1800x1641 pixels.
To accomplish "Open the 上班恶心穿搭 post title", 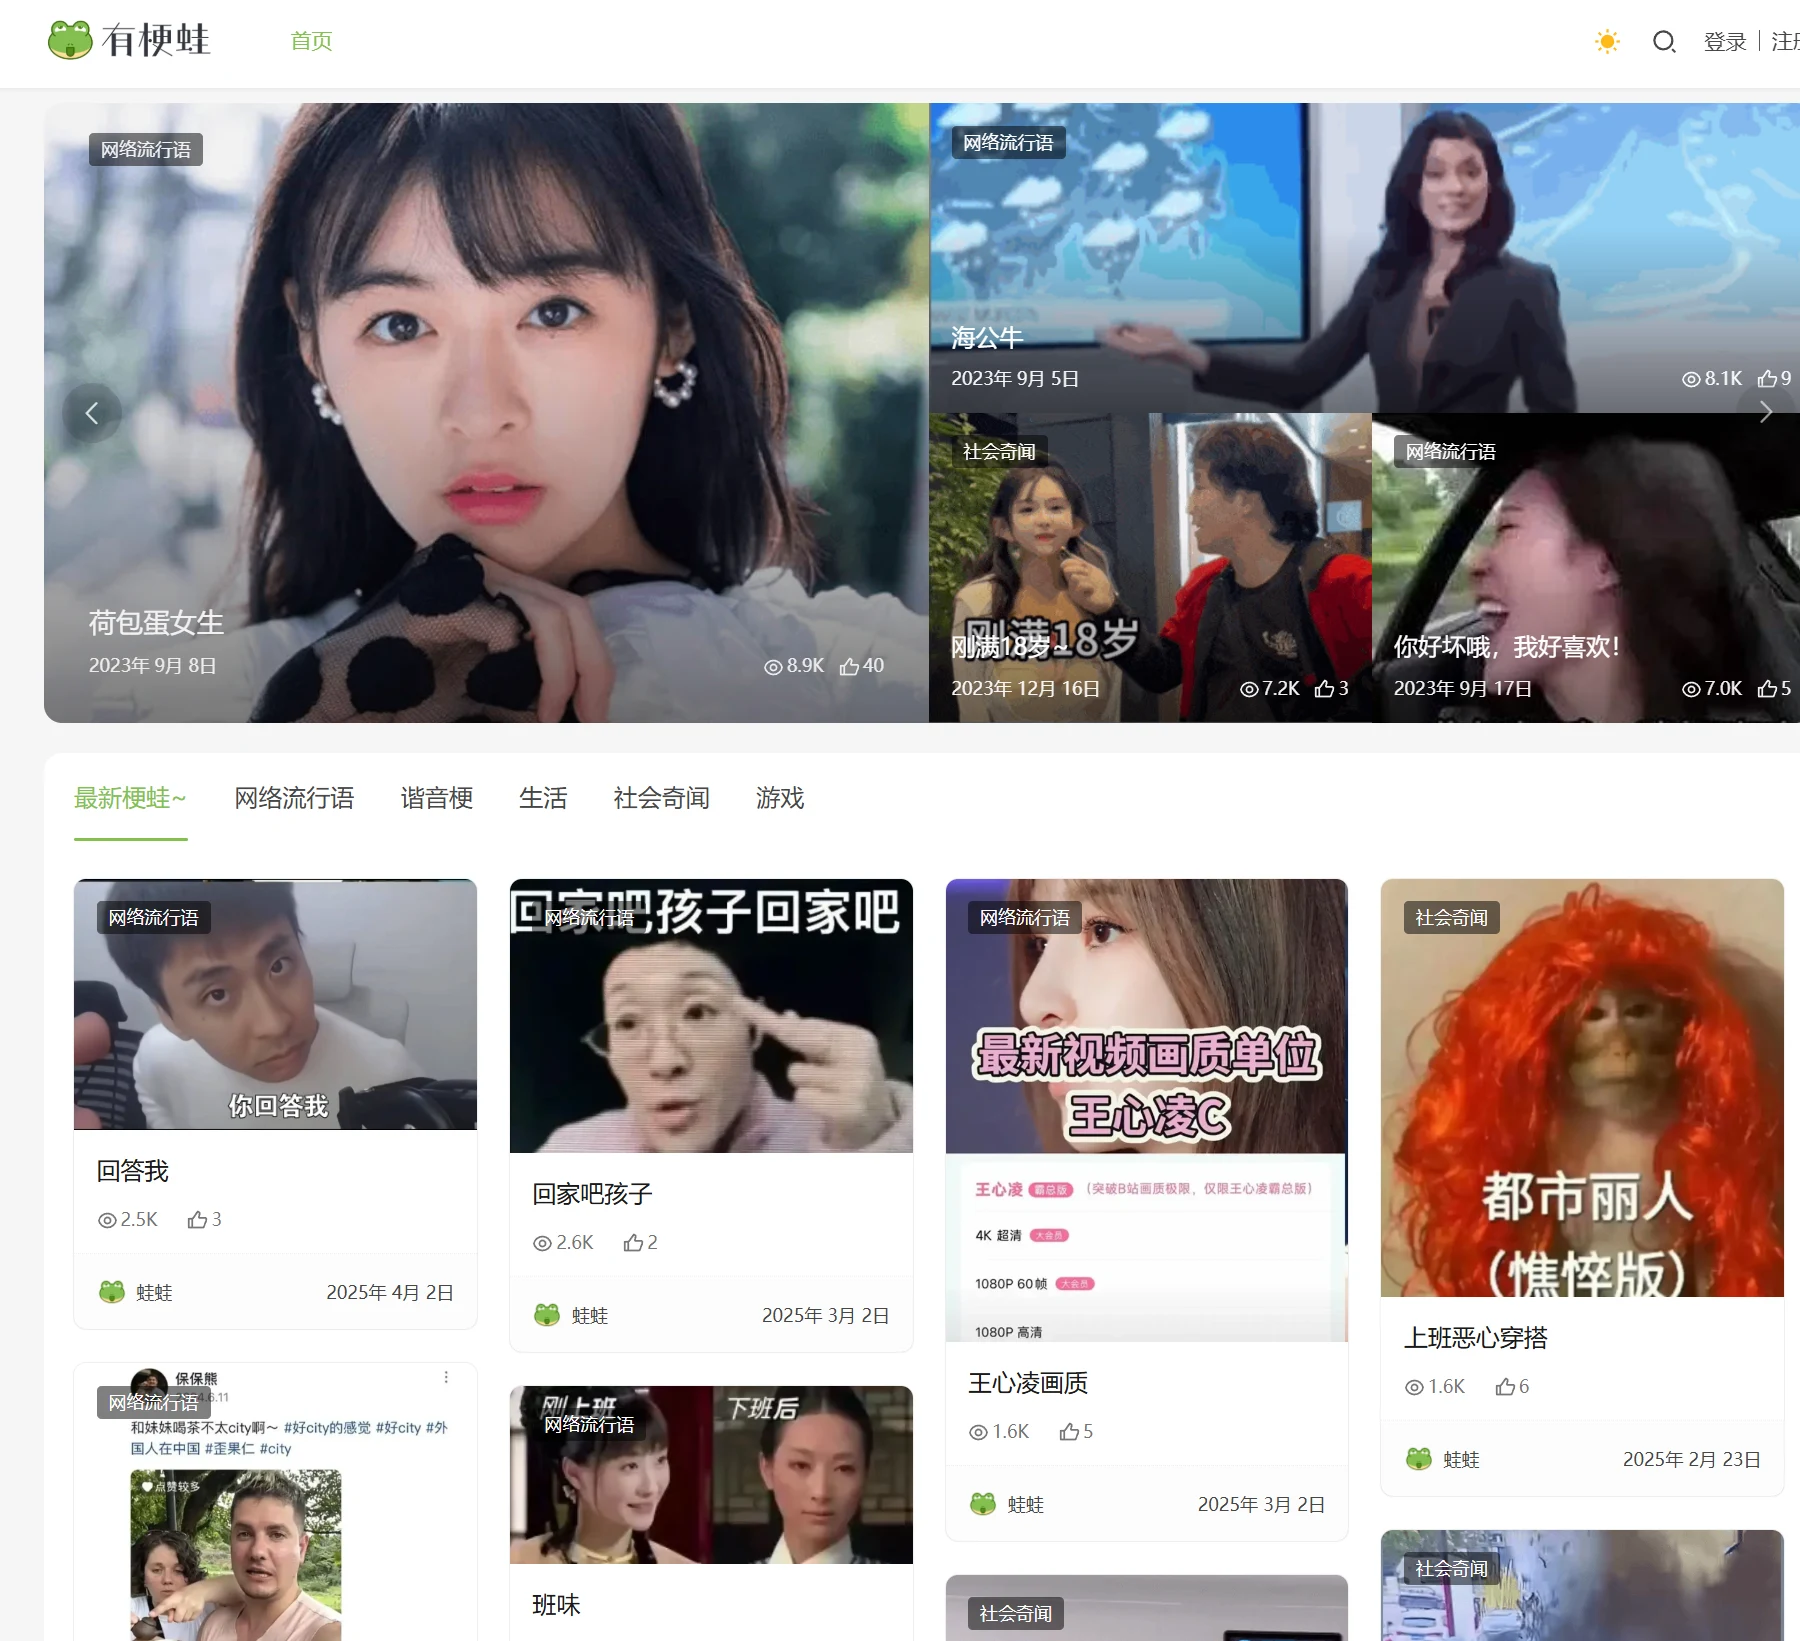I will click(1476, 1338).
